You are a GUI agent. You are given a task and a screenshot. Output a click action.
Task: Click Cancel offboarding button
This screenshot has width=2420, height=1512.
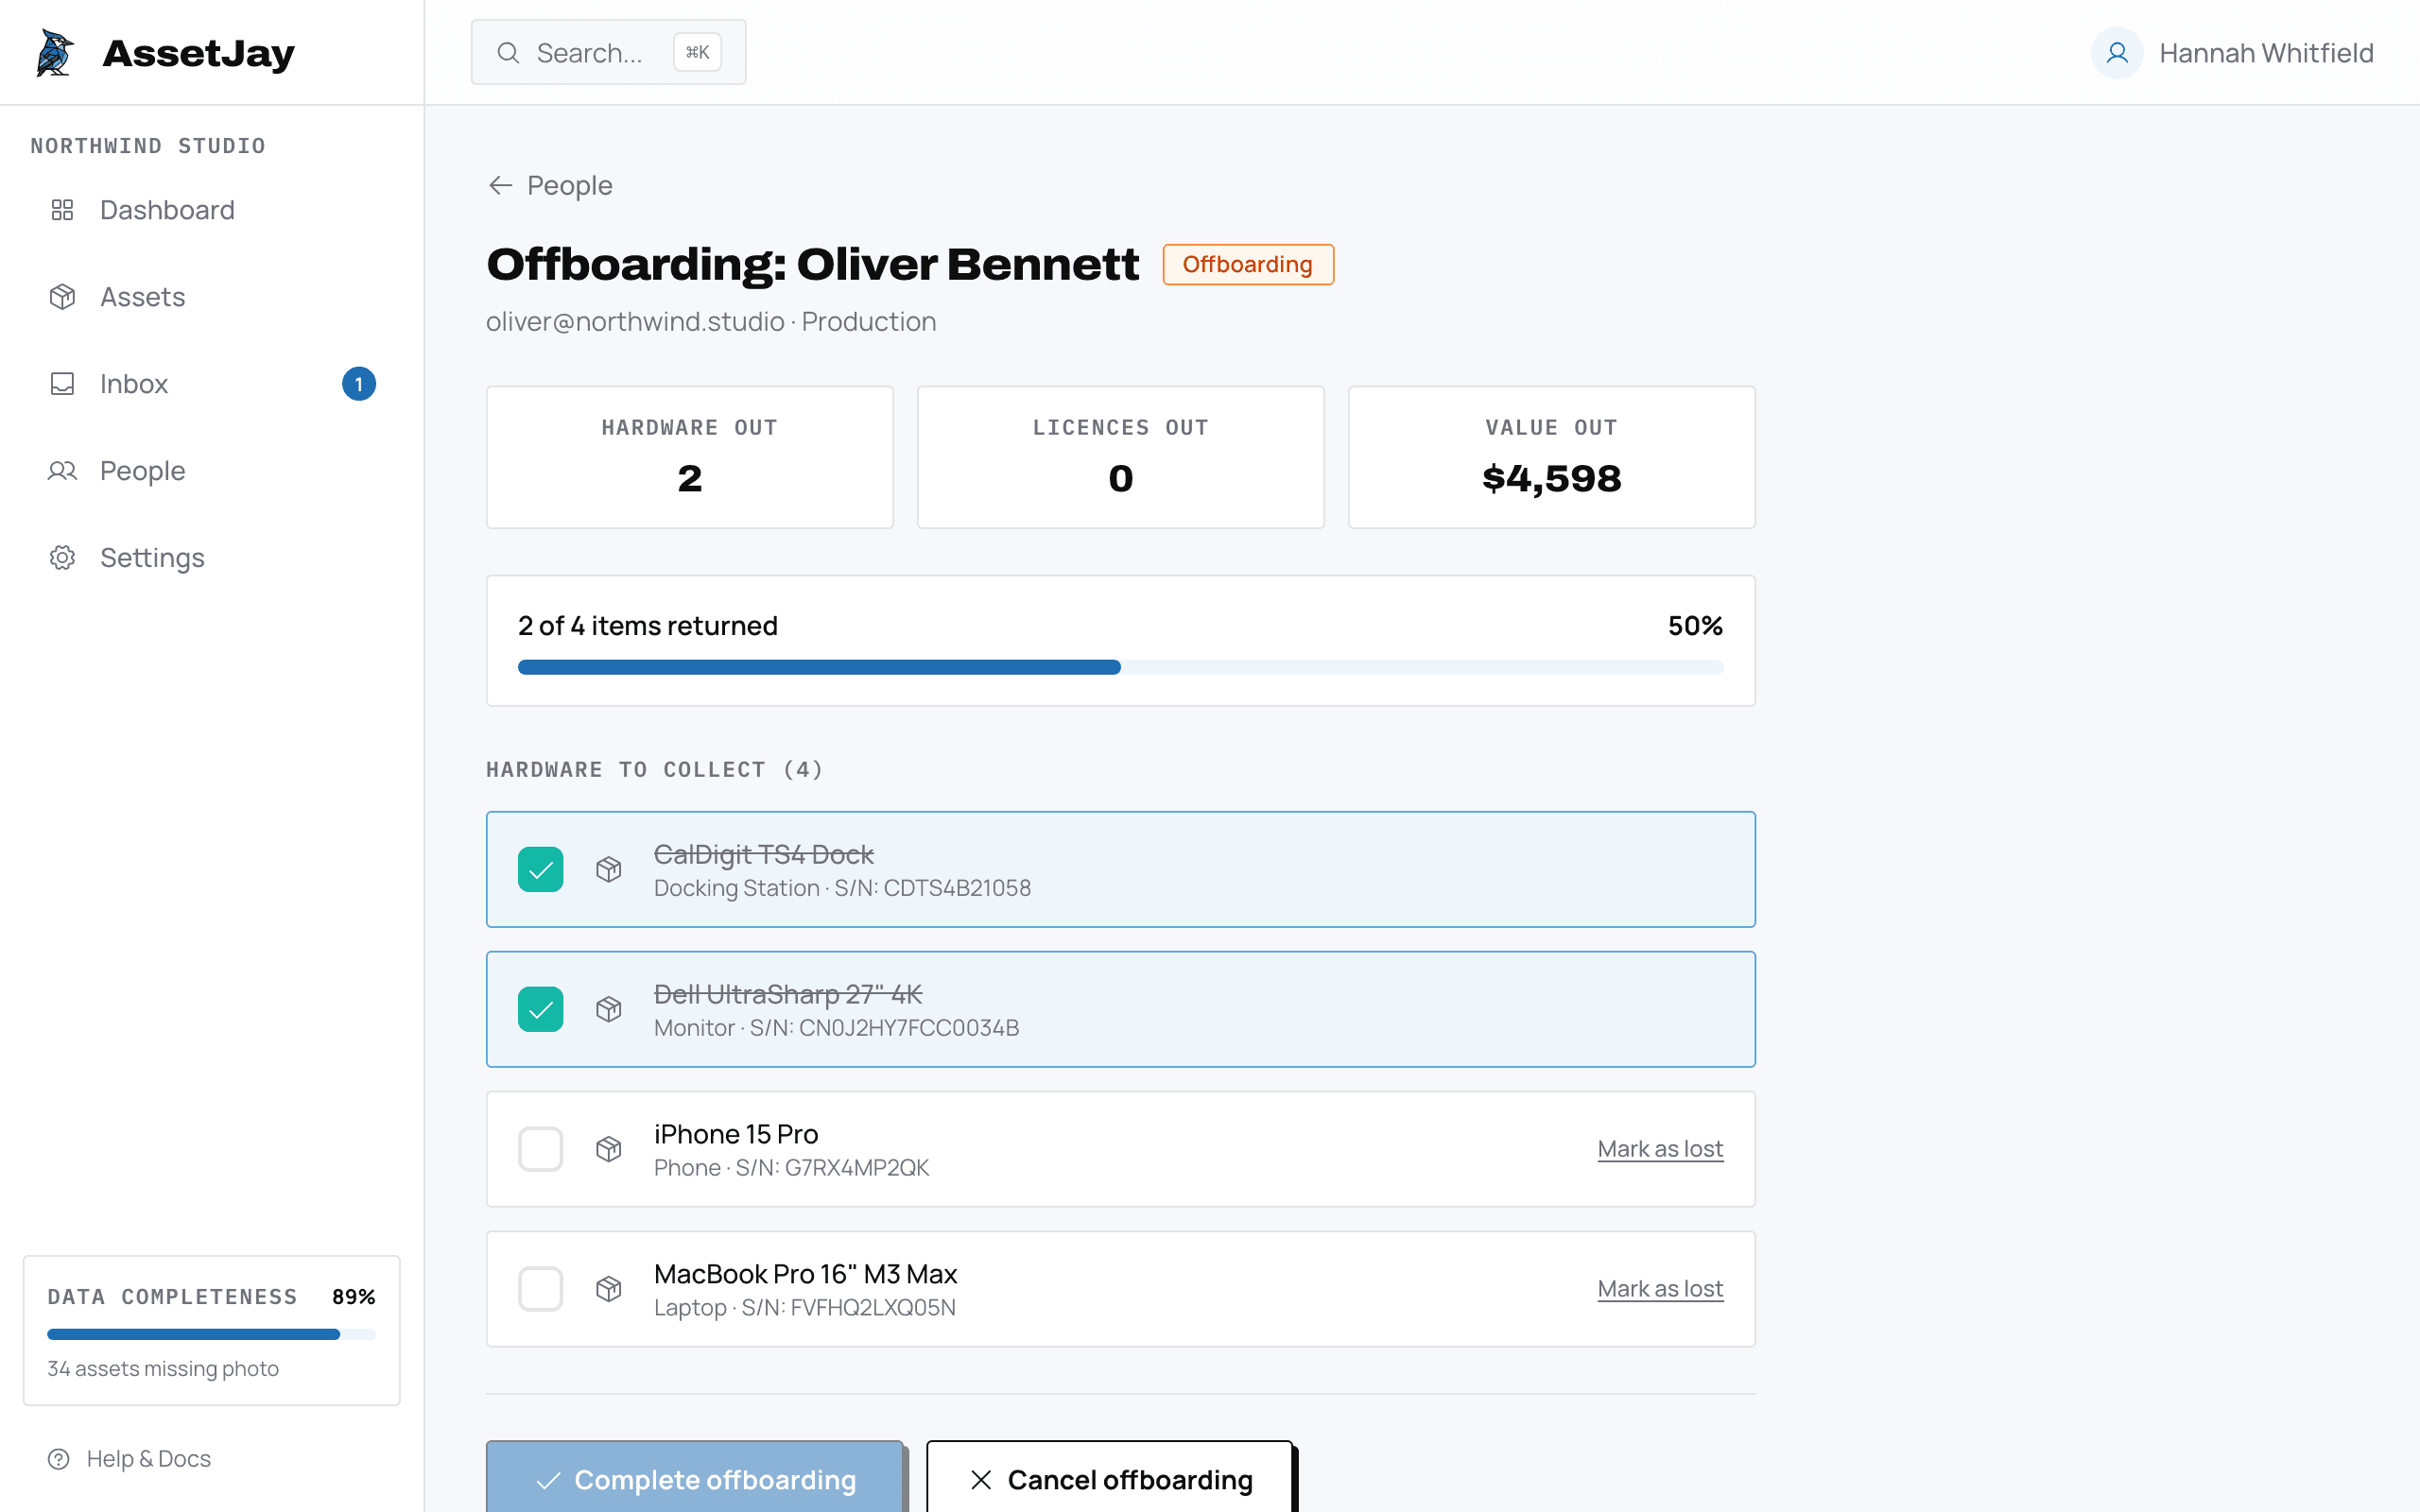coord(1110,1479)
